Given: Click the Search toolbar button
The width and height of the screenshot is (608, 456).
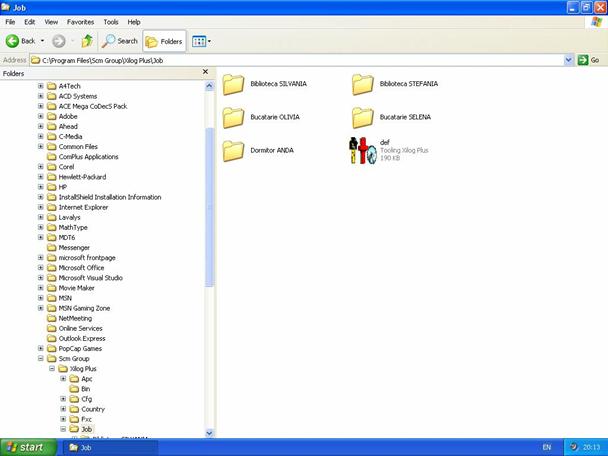Looking at the screenshot, I should (x=119, y=41).
